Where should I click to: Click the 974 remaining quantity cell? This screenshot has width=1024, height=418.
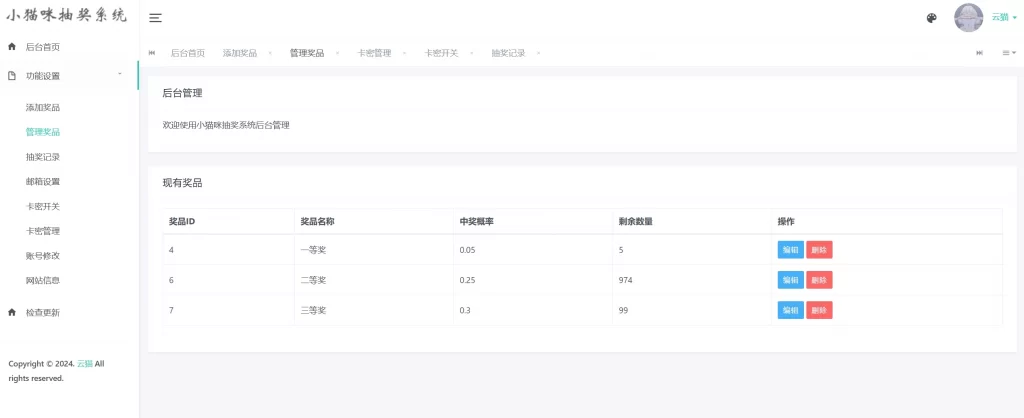coord(692,280)
